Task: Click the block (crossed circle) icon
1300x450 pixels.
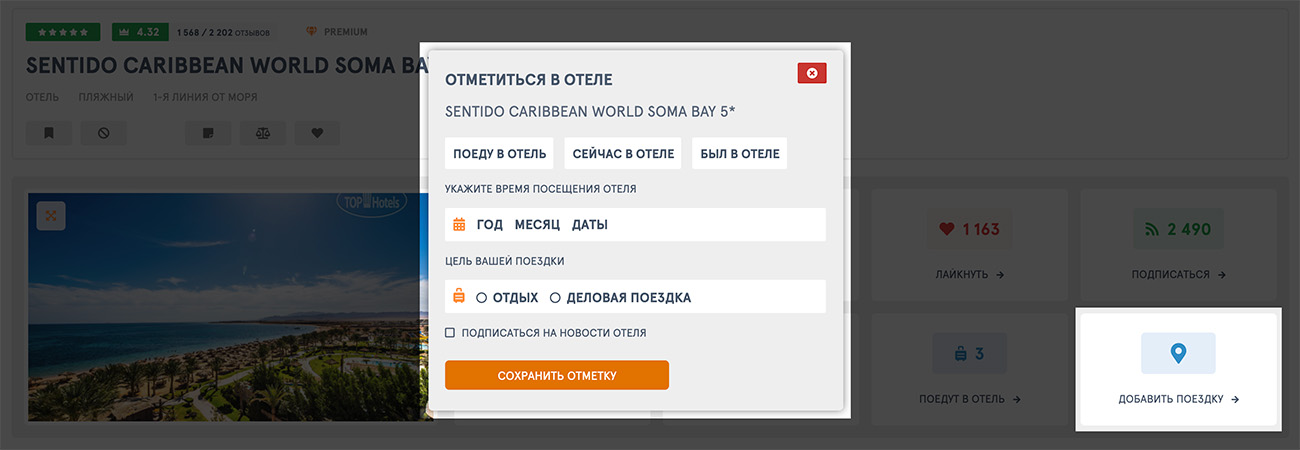Action: pyautogui.click(x=104, y=133)
